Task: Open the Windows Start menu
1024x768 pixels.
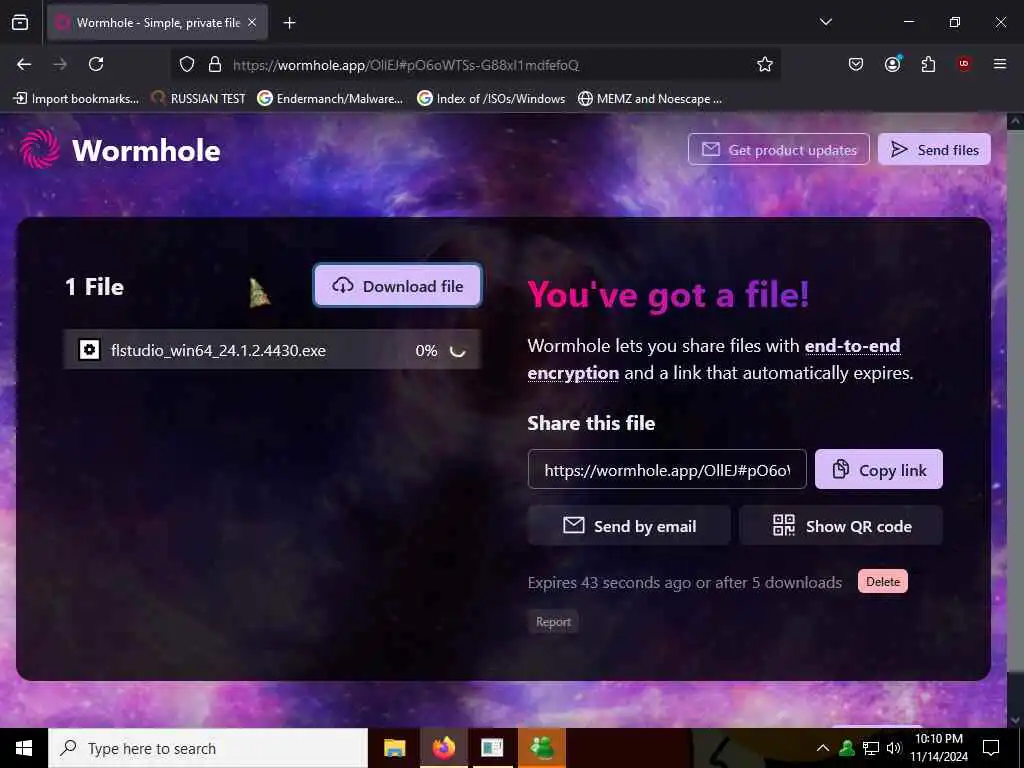Action: click(24, 748)
